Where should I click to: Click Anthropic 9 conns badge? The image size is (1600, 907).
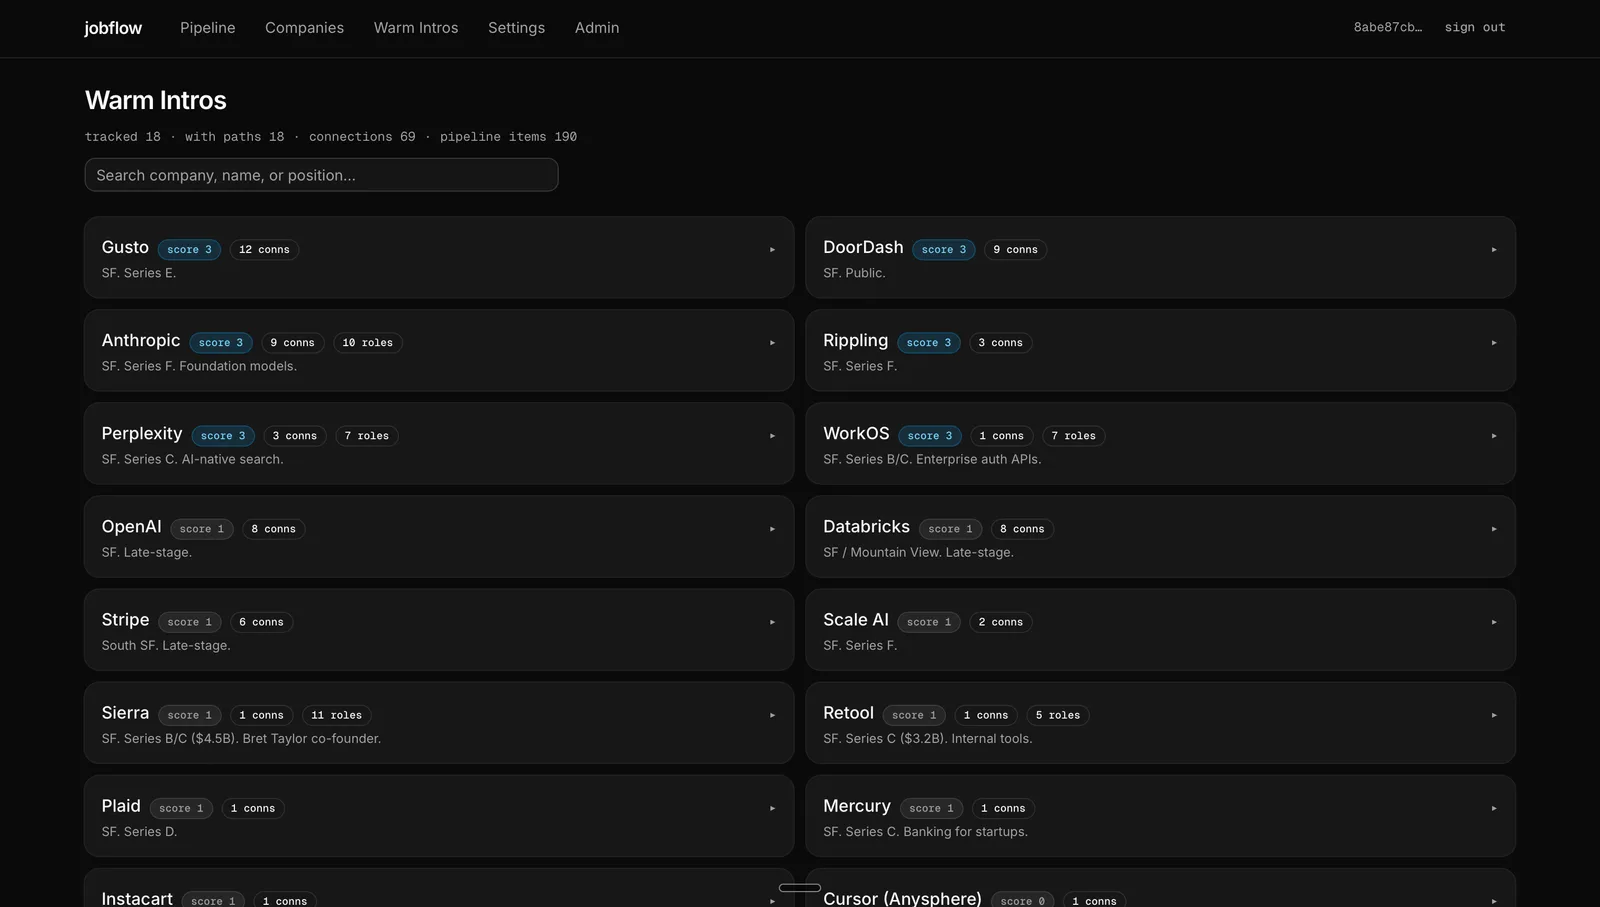292,343
